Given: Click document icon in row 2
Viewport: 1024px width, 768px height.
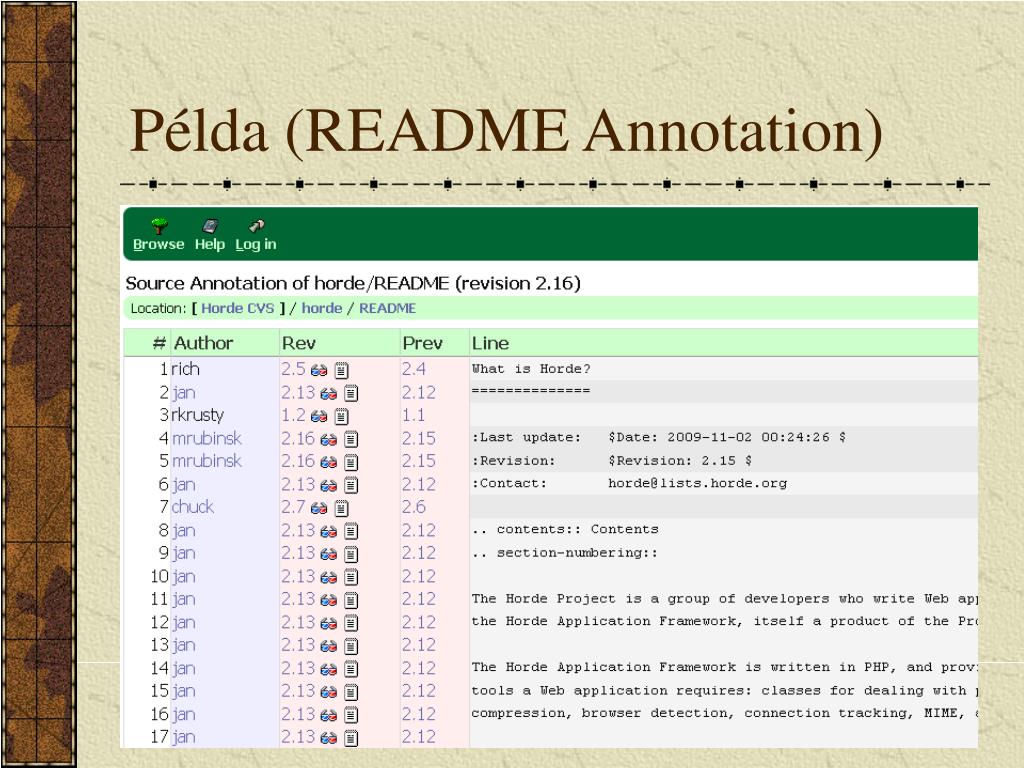Looking at the screenshot, I should point(351,393).
